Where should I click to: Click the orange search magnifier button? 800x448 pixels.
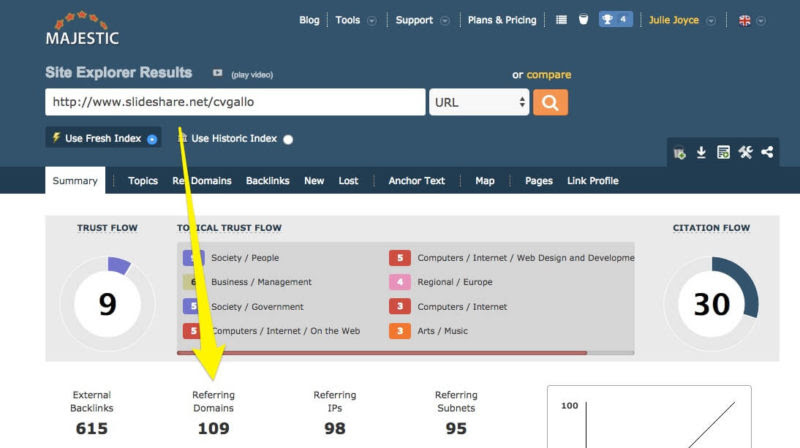pos(550,103)
